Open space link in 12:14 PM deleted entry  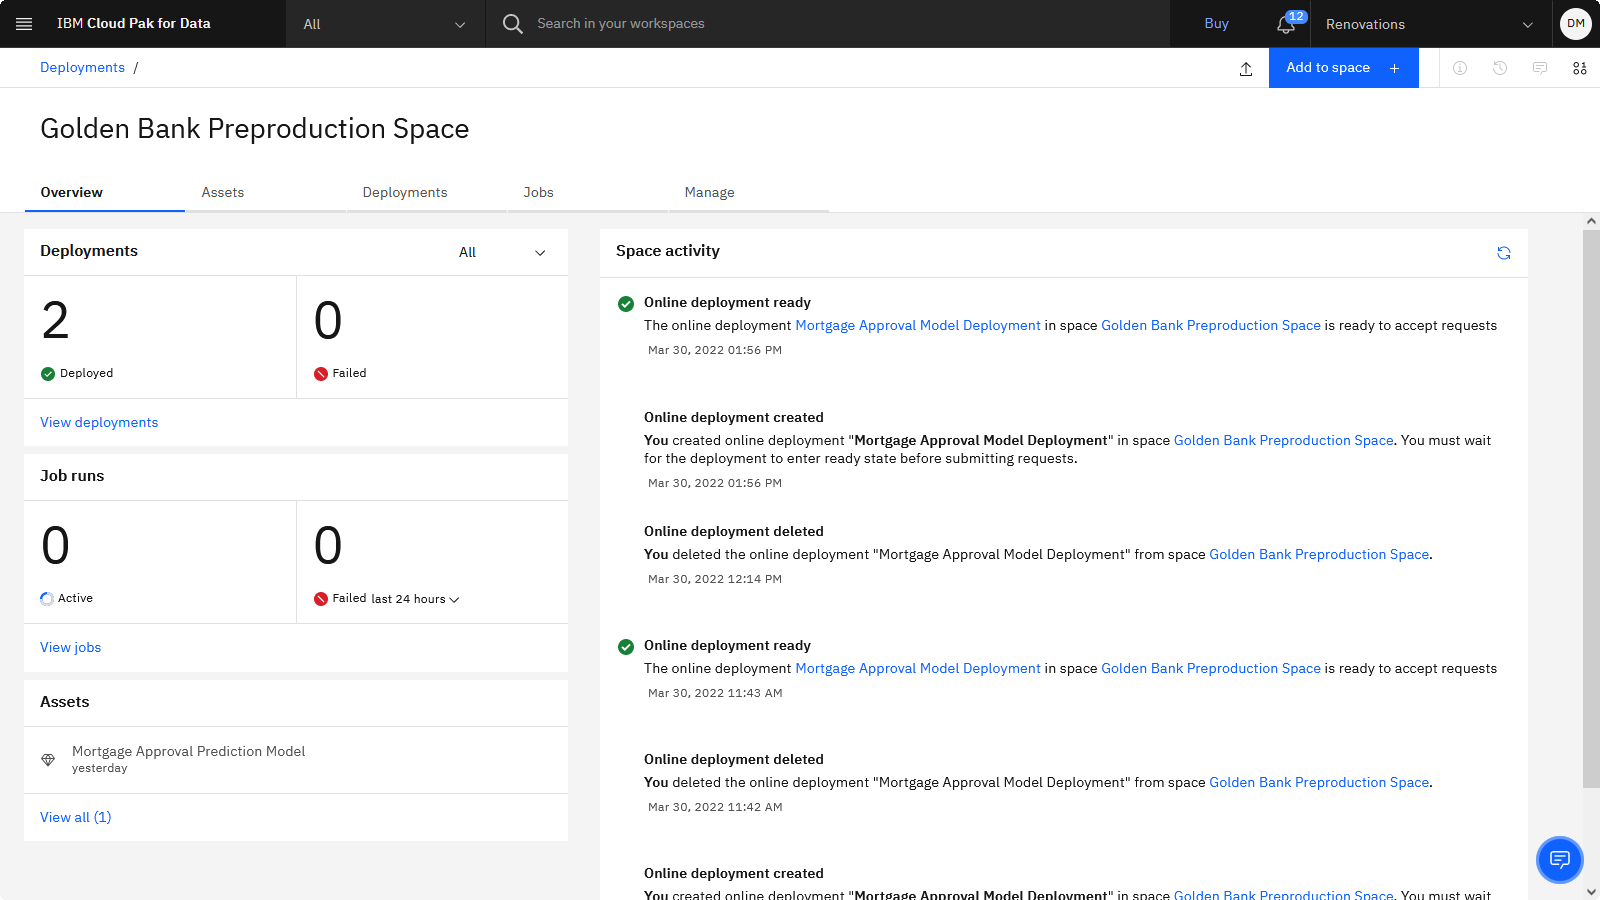click(1319, 555)
